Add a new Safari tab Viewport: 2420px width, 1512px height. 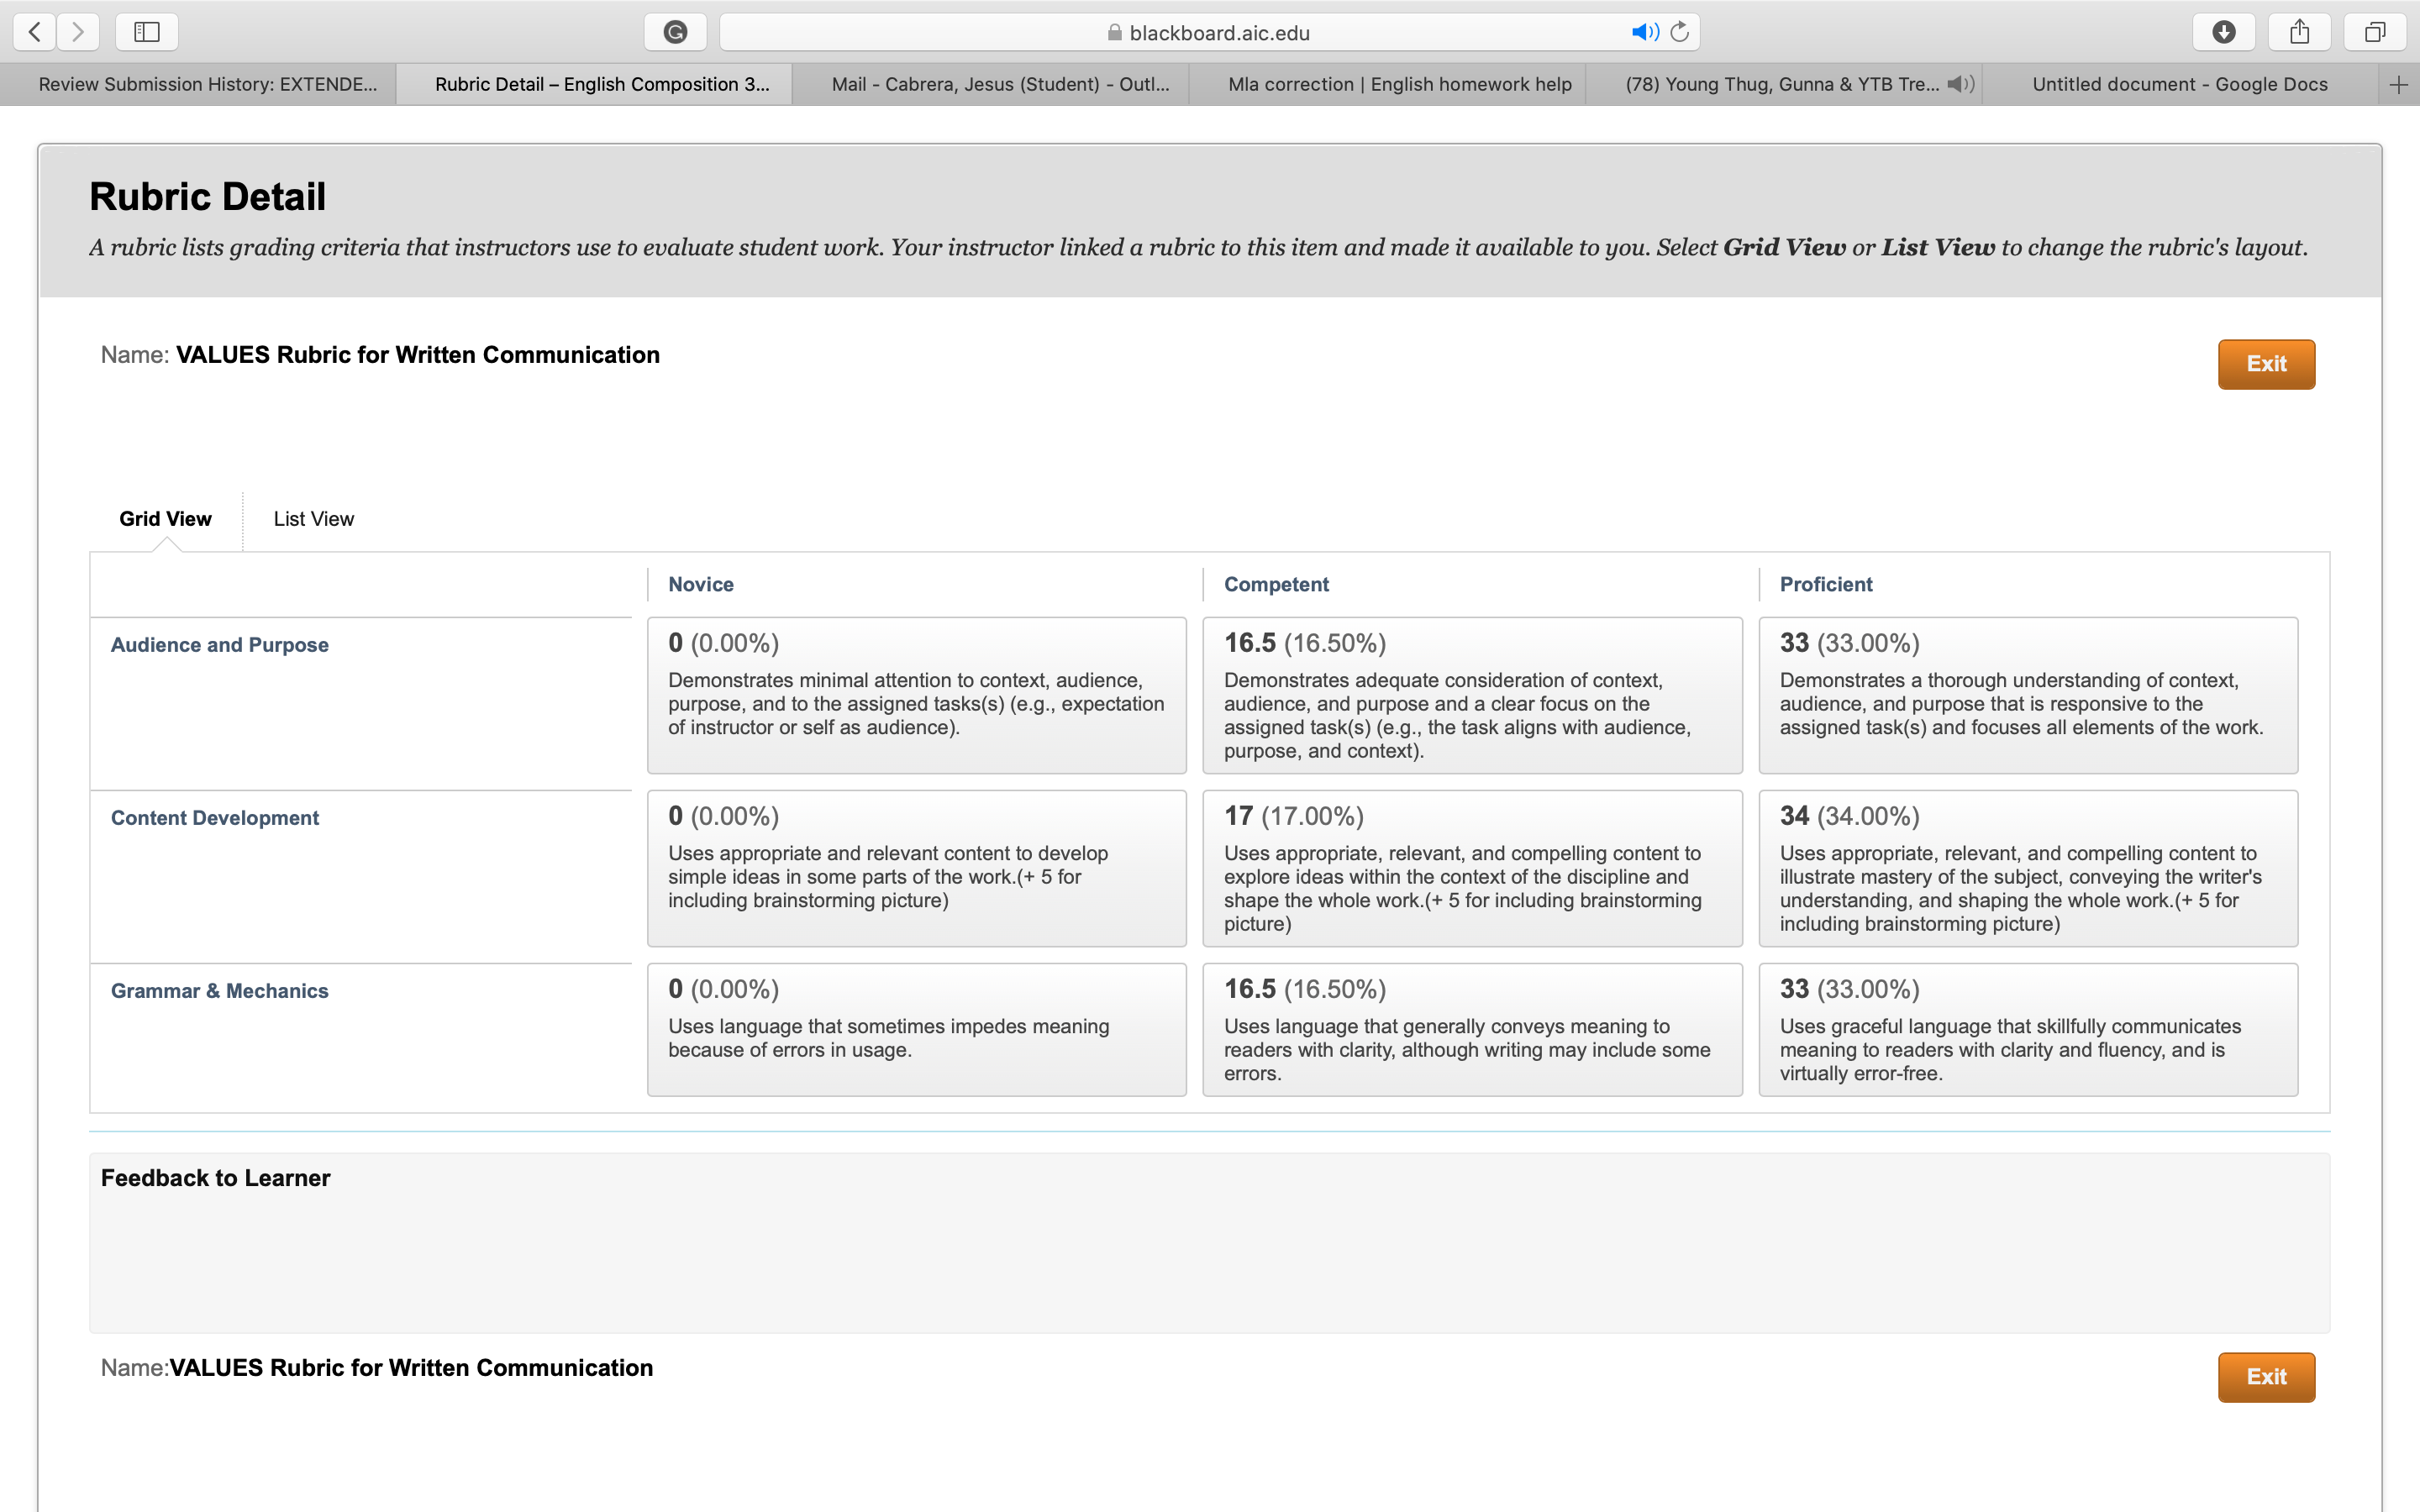point(2398,85)
